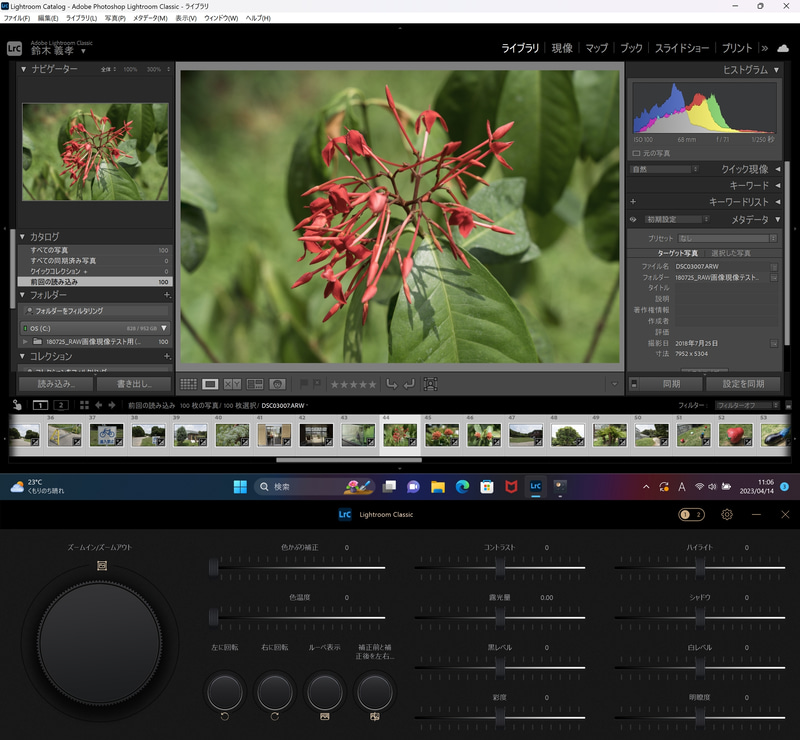Toggle the original photo (元の写真) checkbox
The height and width of the screenshot is (740, 800).
coord(637,153)
